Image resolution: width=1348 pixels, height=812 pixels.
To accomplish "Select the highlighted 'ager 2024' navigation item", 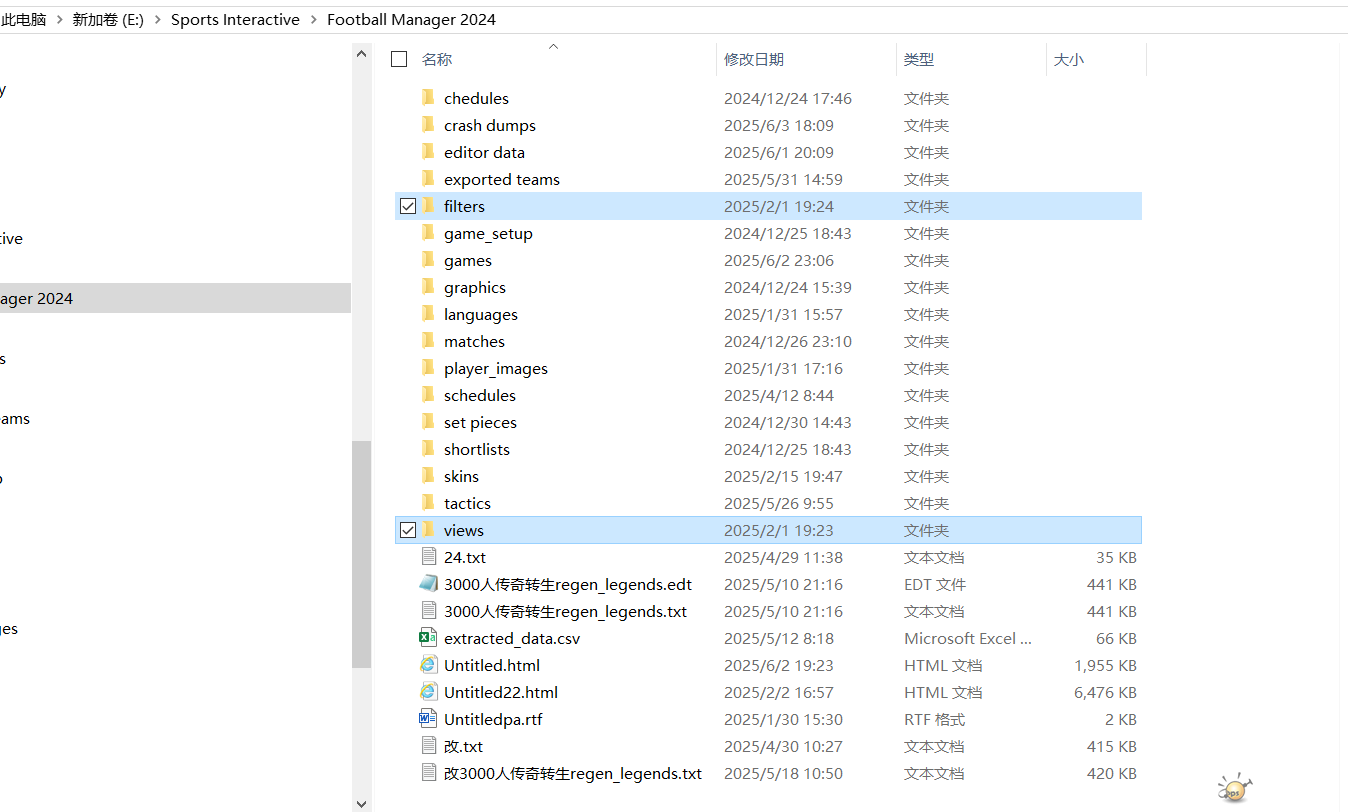I will [x=175, y=298].
